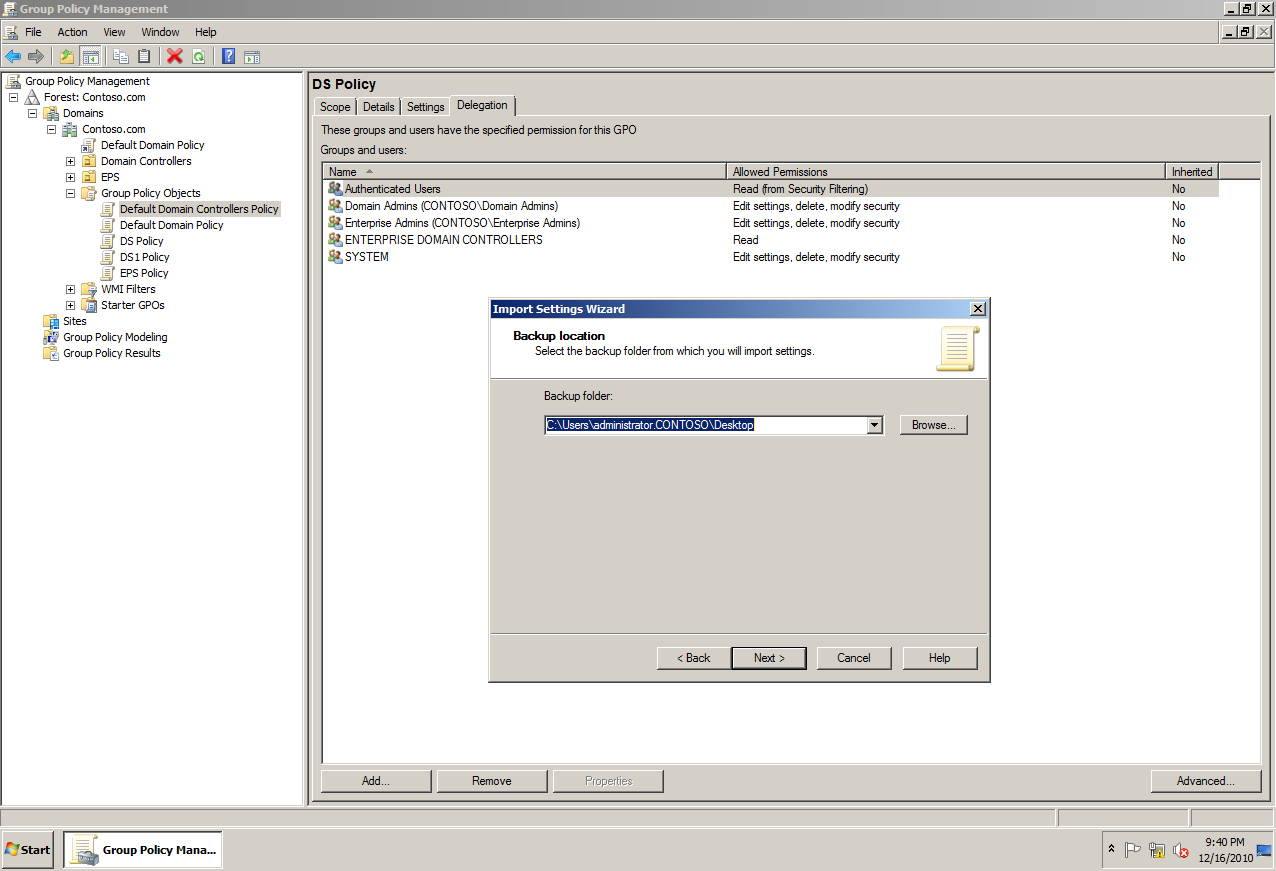Open the Action menu
Image resolution: width=1276 pixels, height=871 pixels.
[72, 31]
